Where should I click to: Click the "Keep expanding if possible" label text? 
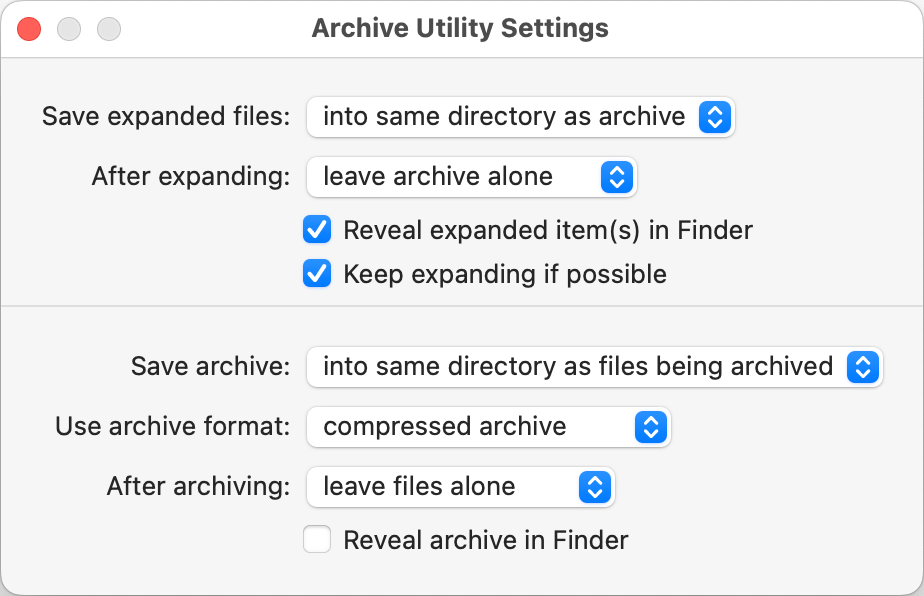pos(505,274)
